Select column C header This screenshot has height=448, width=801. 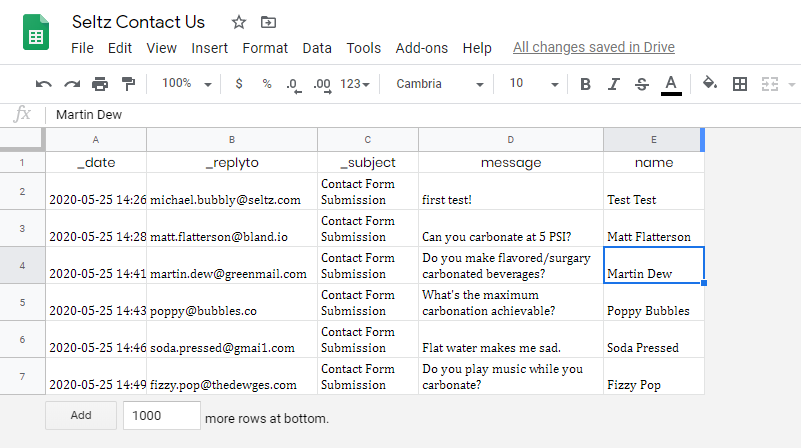click(x=368, y=139)
